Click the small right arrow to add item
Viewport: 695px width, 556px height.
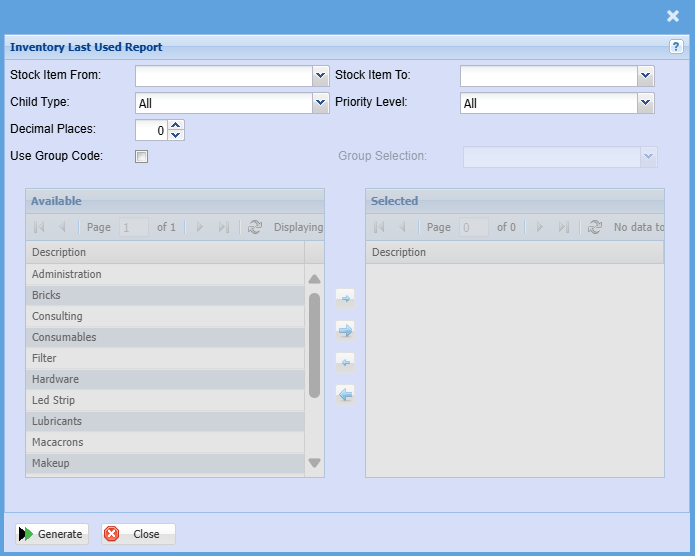(345, 298)
